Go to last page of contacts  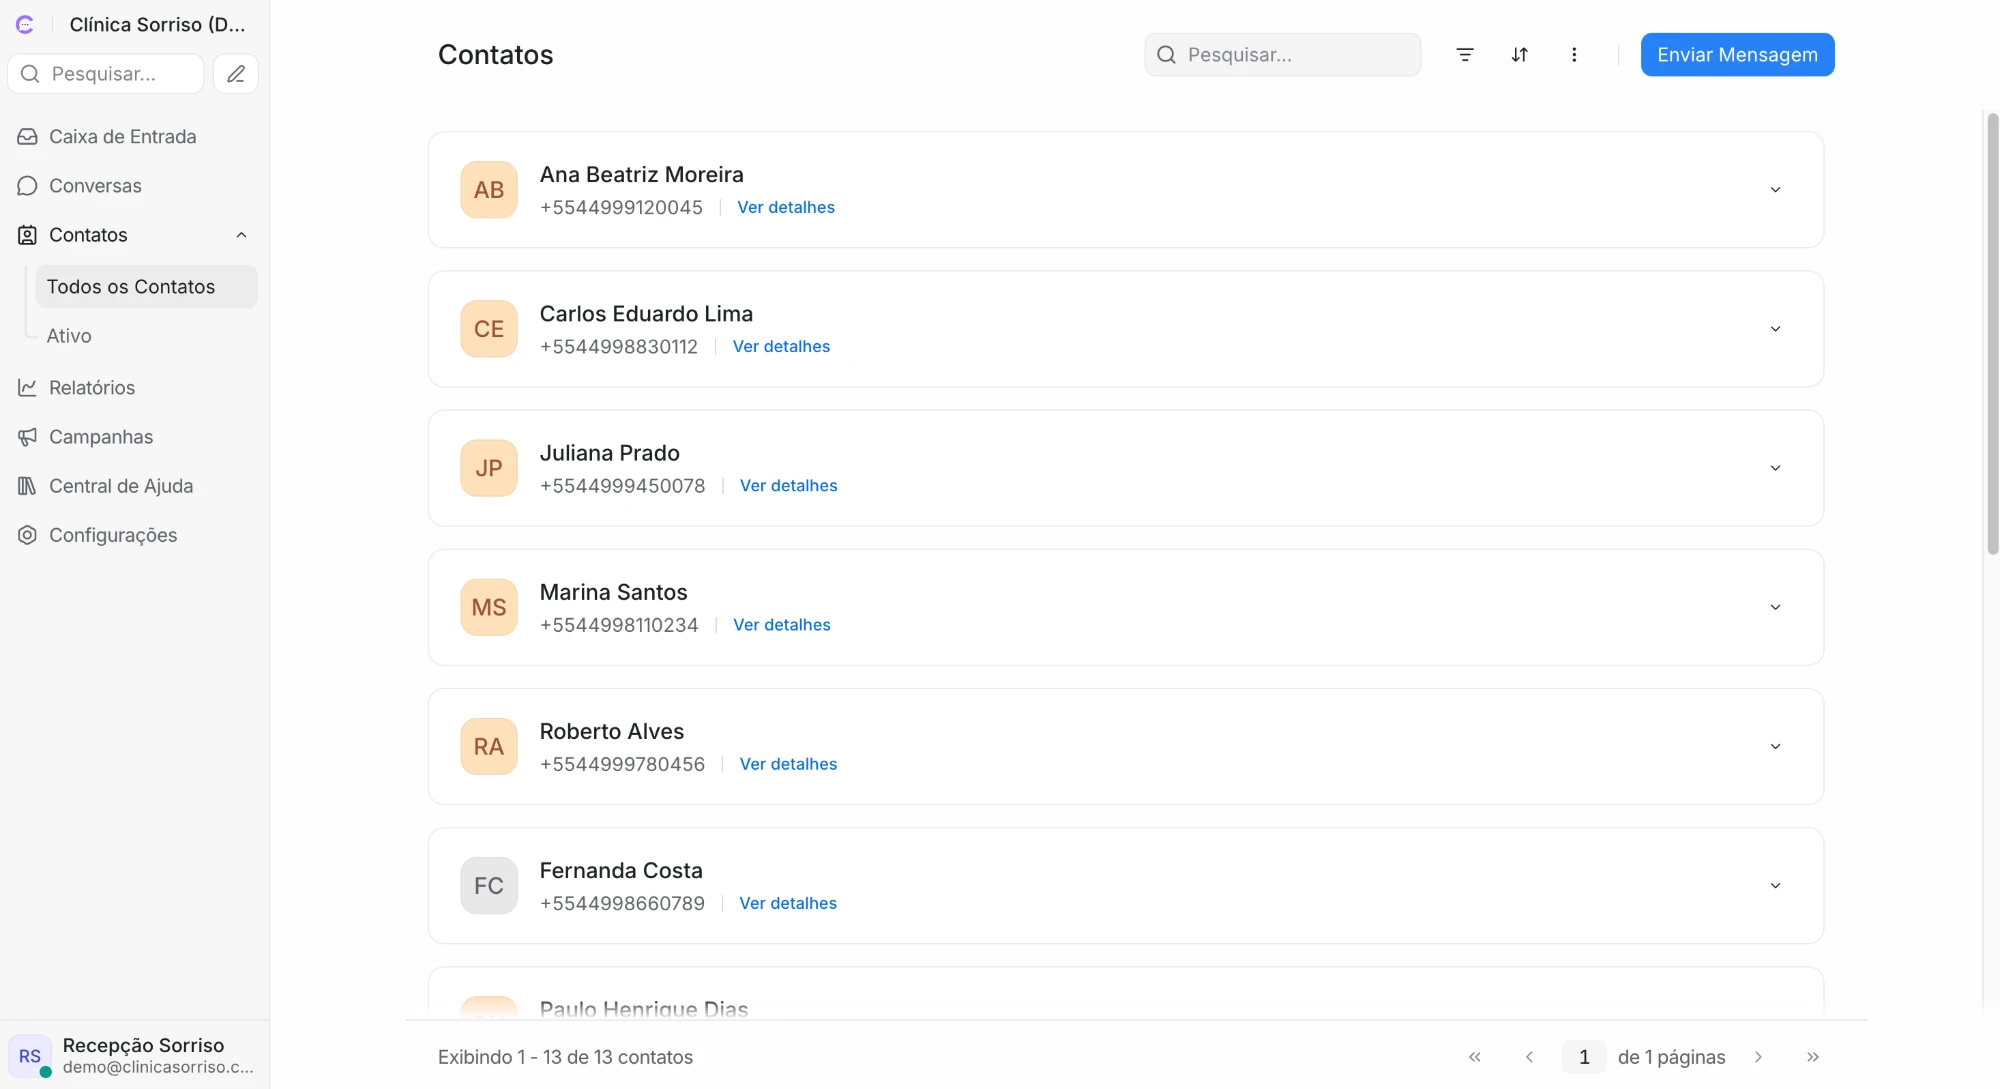[x=1812, y=1057]
